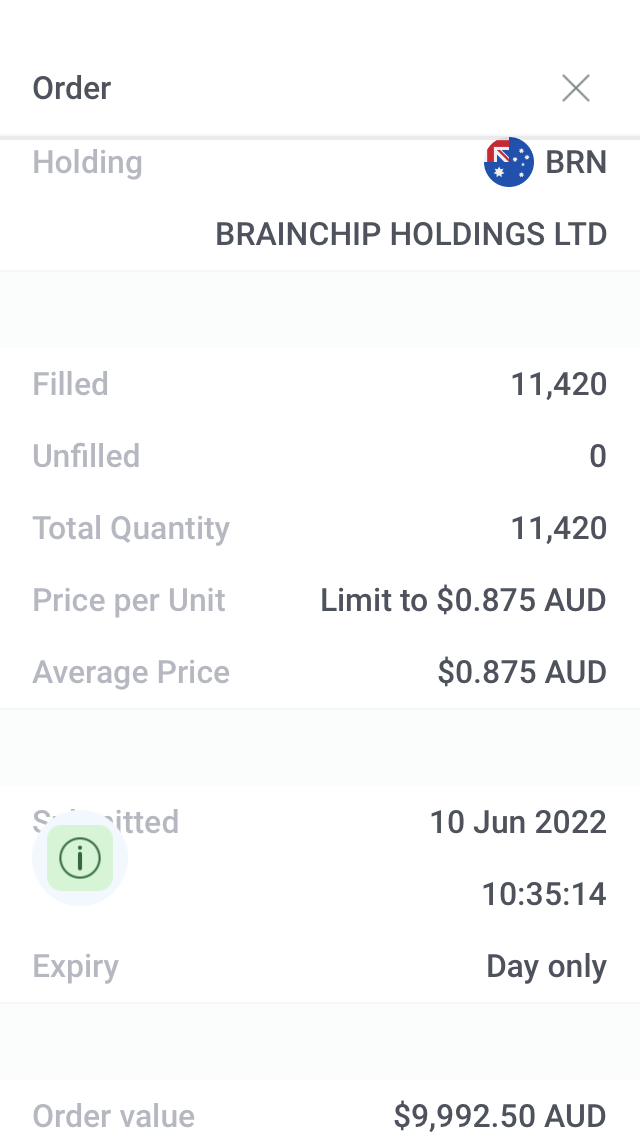640x1136 pixels.
Task: Select Limit to $0.875 AUD price
Action: point(463,600)
